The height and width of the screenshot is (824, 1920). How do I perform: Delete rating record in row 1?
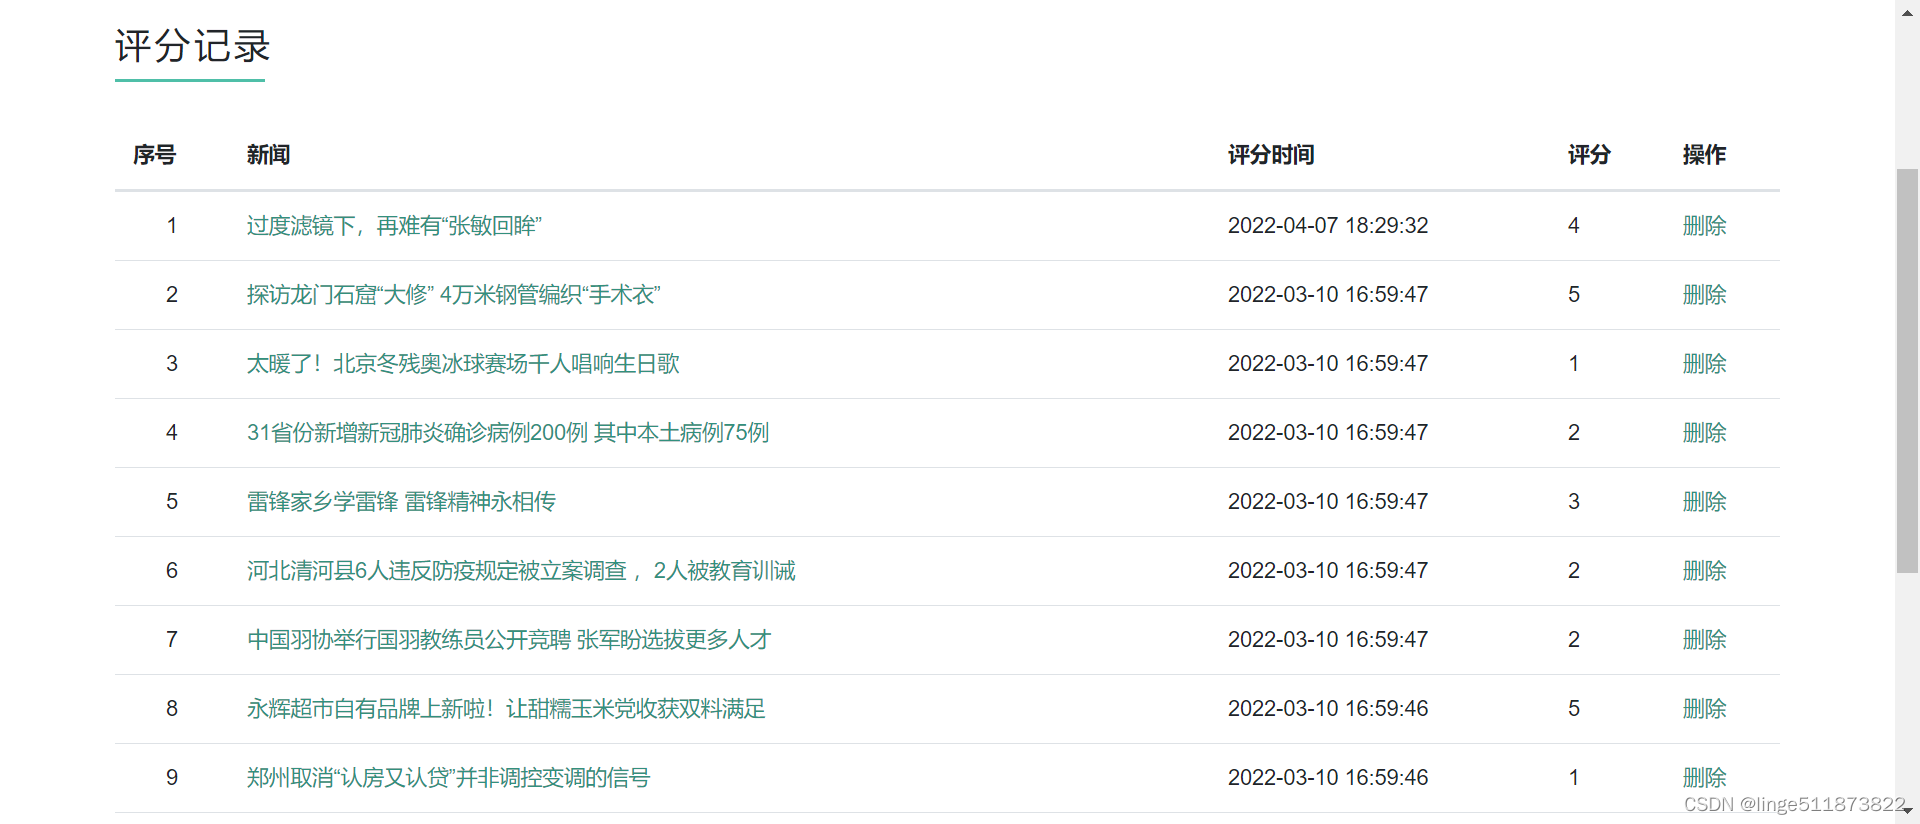[1704, 226]
